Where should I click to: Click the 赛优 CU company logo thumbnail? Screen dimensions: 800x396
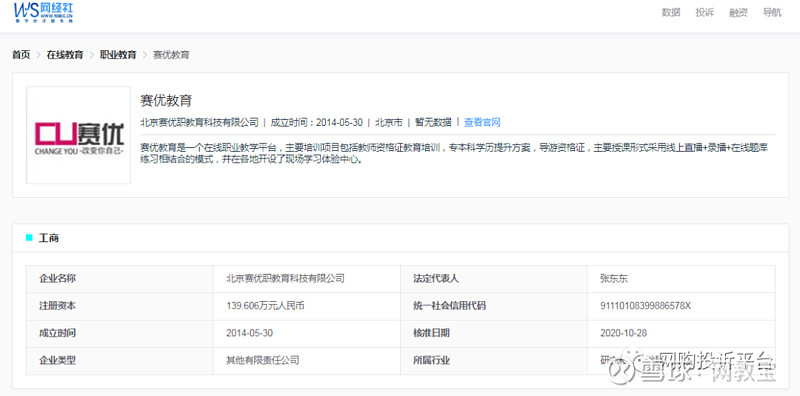[79, 135]
